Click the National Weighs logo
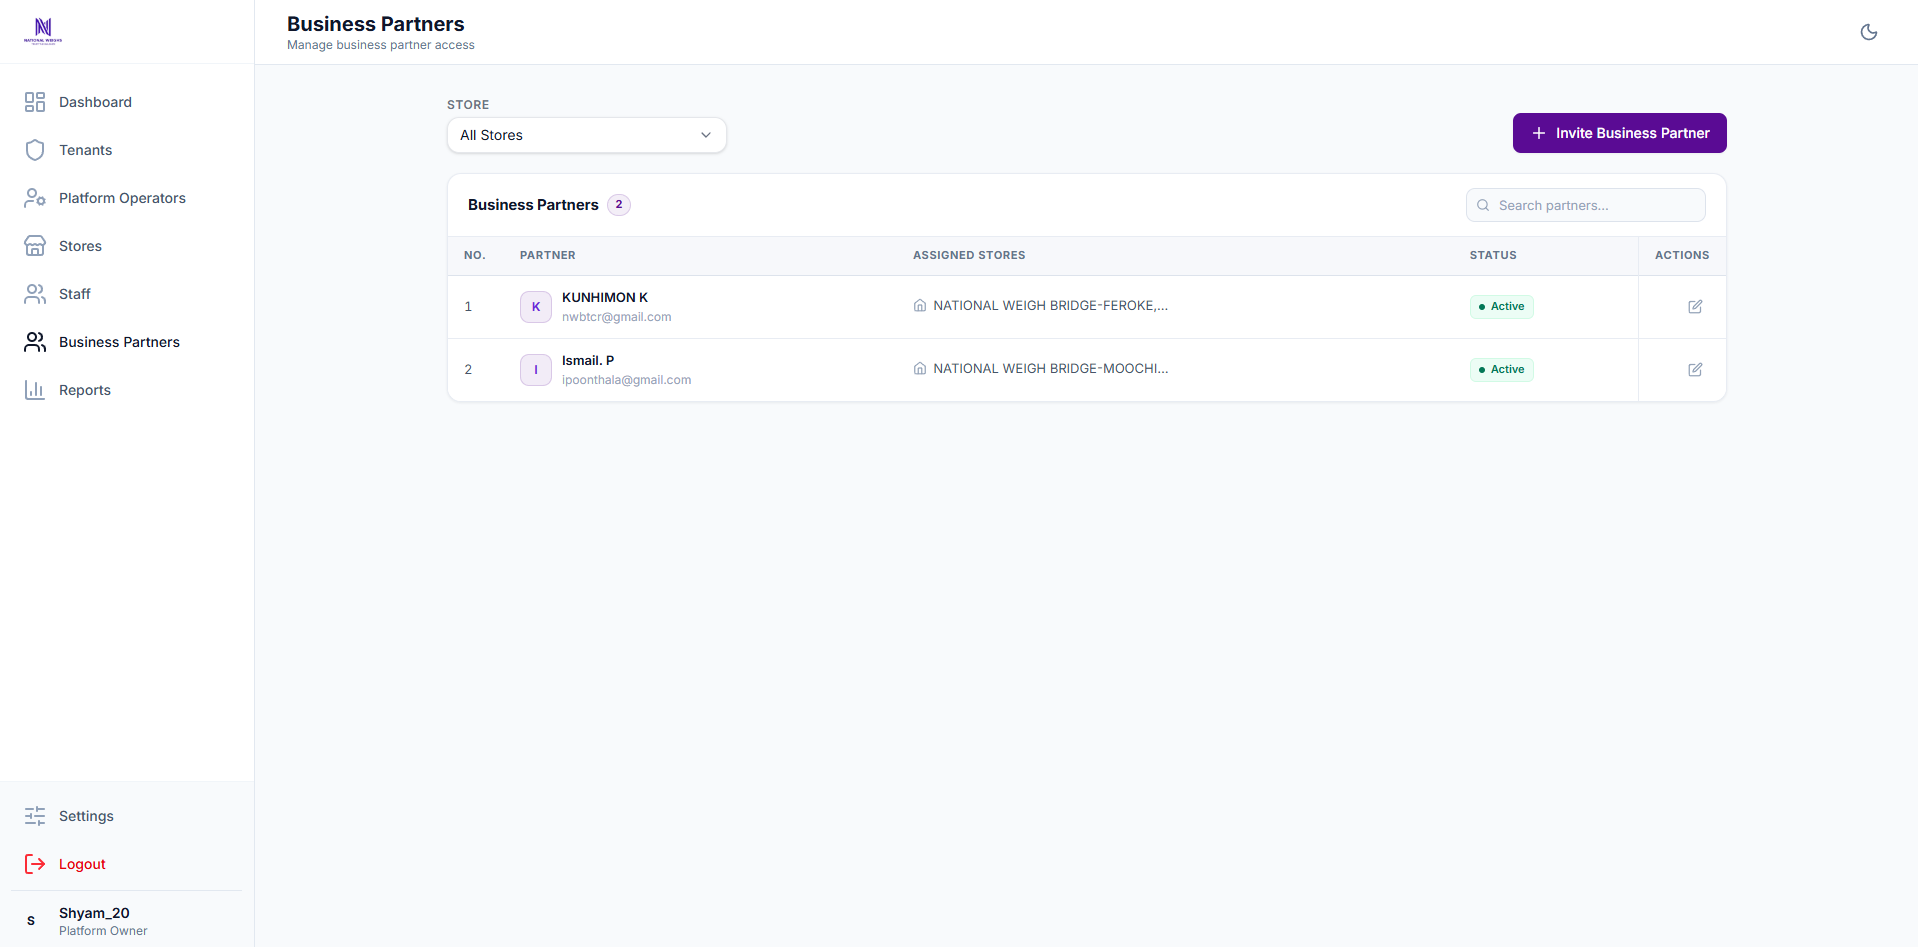Image resolution: width=1918 pixels, height=947 pixels. [x=43, y=31]
